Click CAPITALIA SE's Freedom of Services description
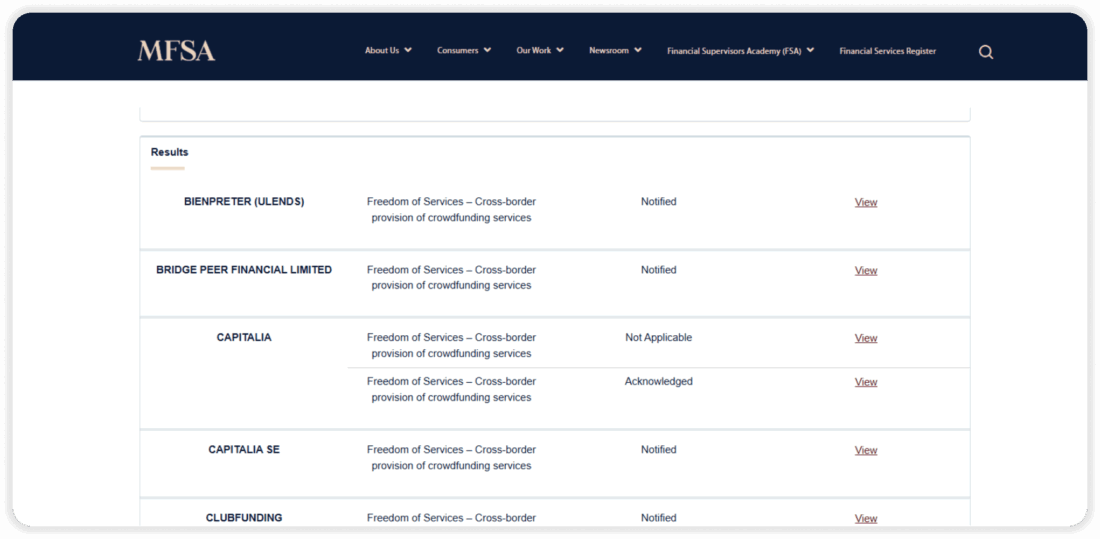Screen dimensions: 1100x539 [451, 457]
